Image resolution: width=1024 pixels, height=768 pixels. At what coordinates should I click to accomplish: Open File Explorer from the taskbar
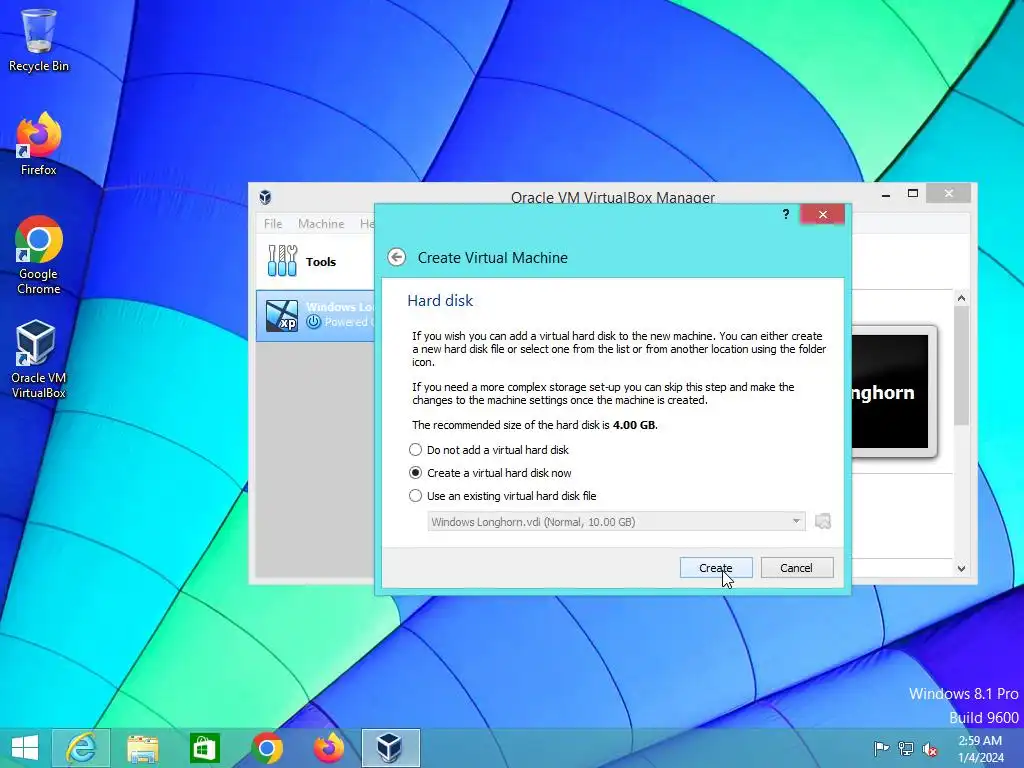(142, 748)
